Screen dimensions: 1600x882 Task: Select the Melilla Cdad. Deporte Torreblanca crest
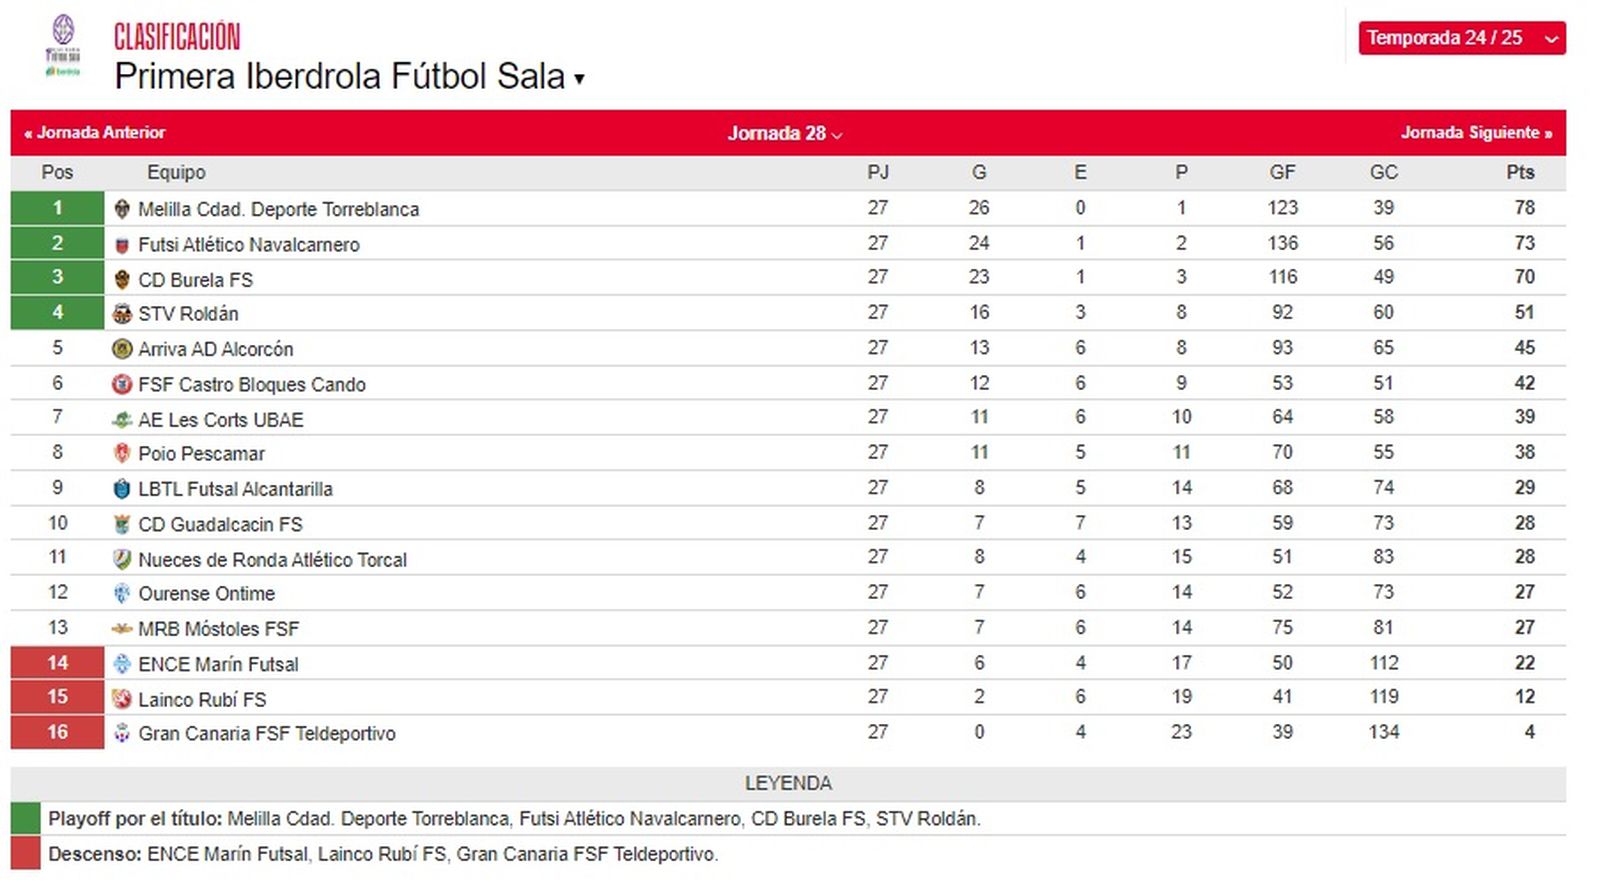(x=122, y=209)
